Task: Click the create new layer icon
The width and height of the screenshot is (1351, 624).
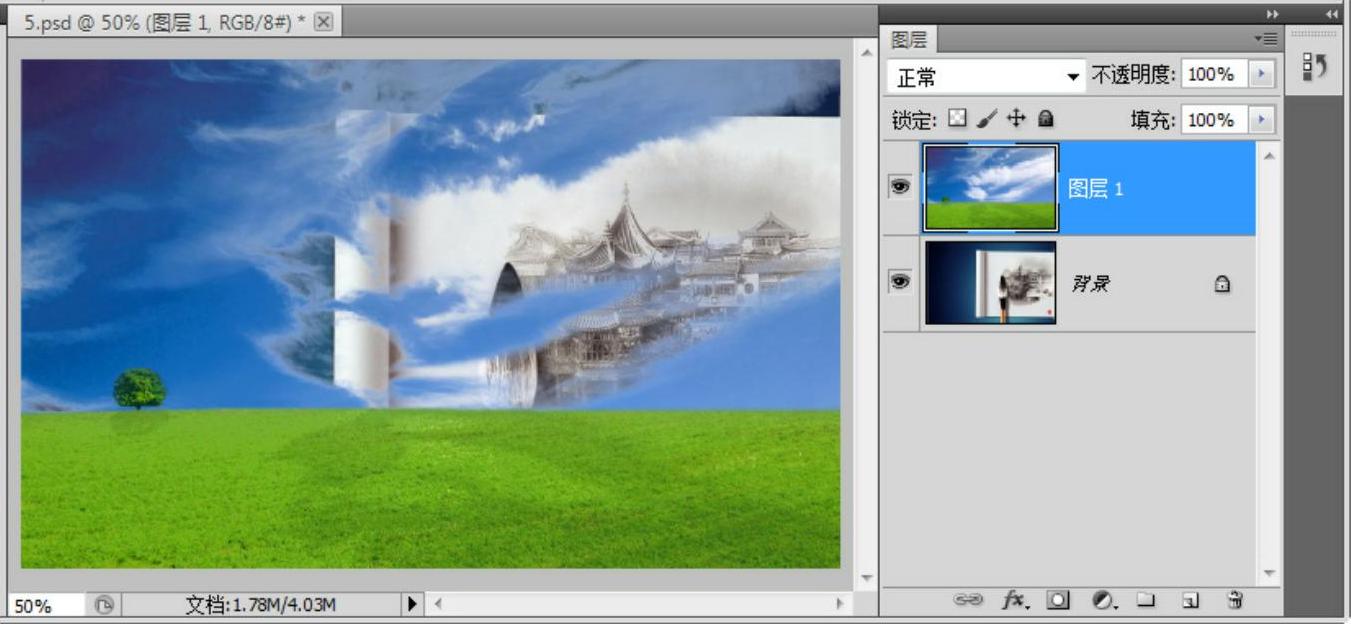Action: 1190,600
